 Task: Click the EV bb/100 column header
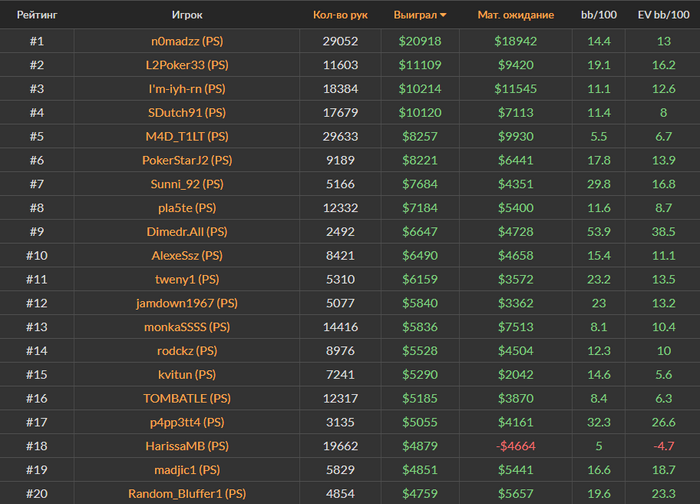(663, 16)
